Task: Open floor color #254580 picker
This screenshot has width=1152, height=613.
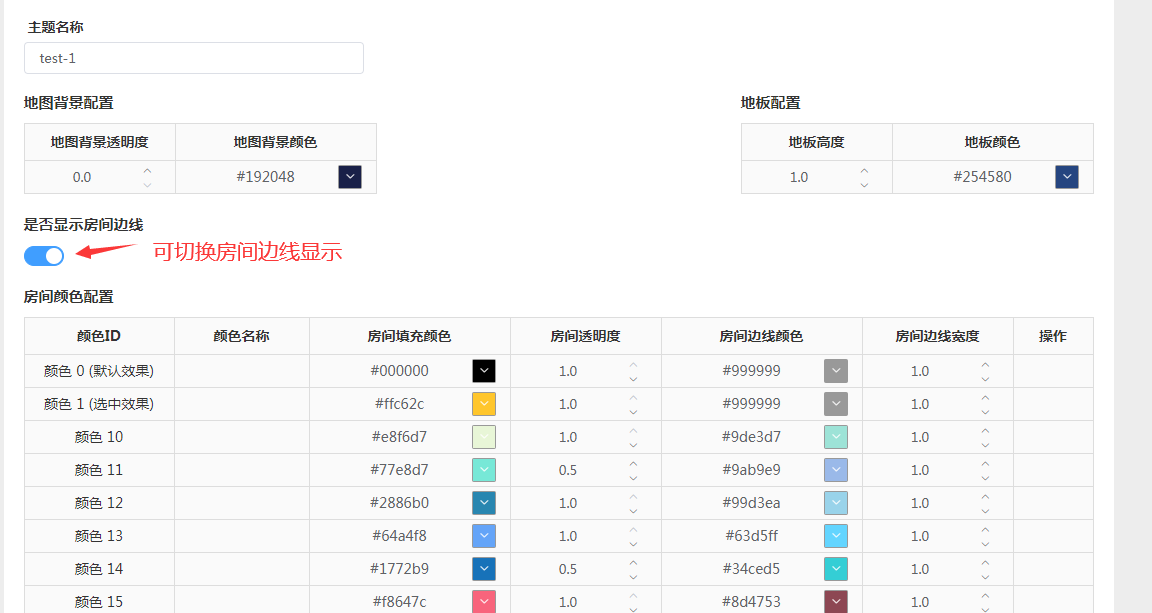Action: [1067, 177]
